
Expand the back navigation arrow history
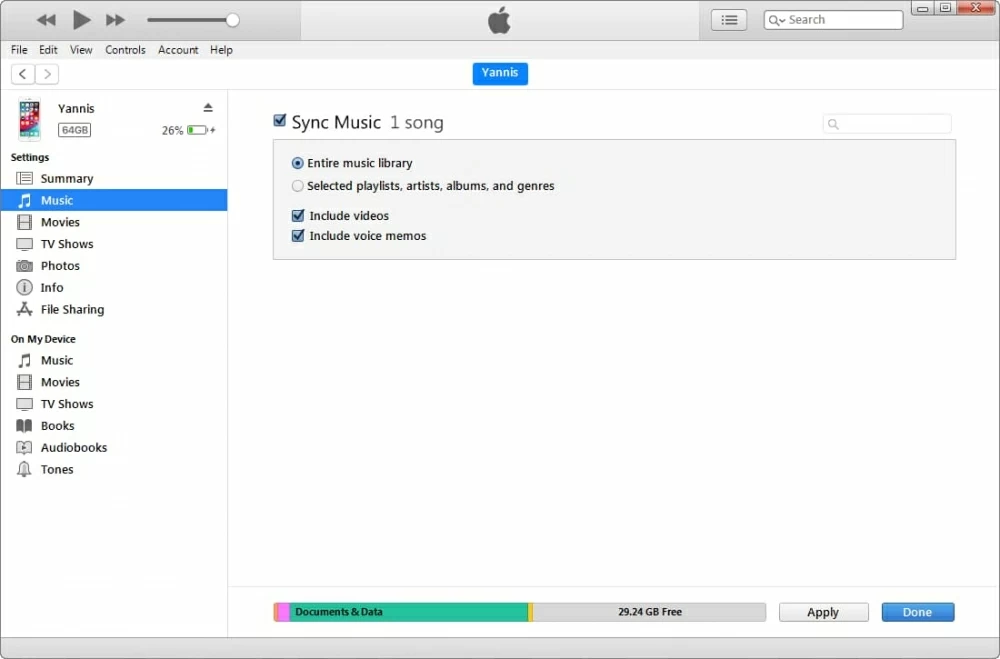(x=22, y=73)
